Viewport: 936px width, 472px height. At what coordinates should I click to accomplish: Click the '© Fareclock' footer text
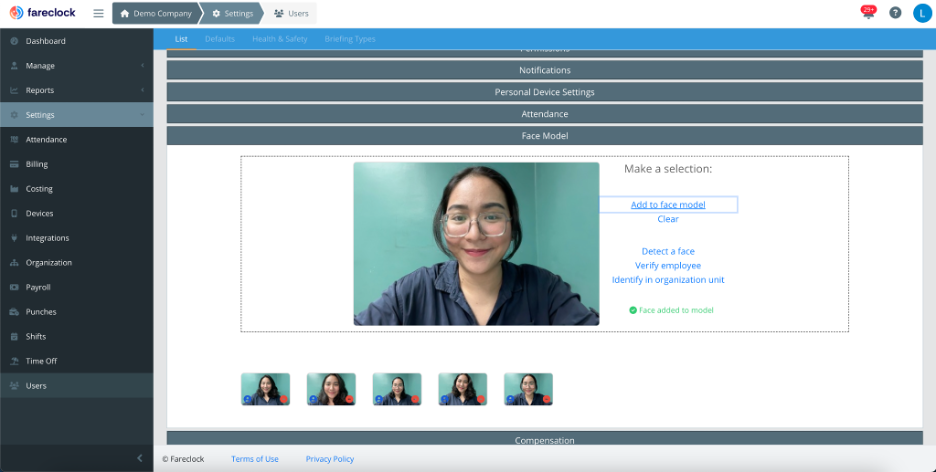pos(183,459)
